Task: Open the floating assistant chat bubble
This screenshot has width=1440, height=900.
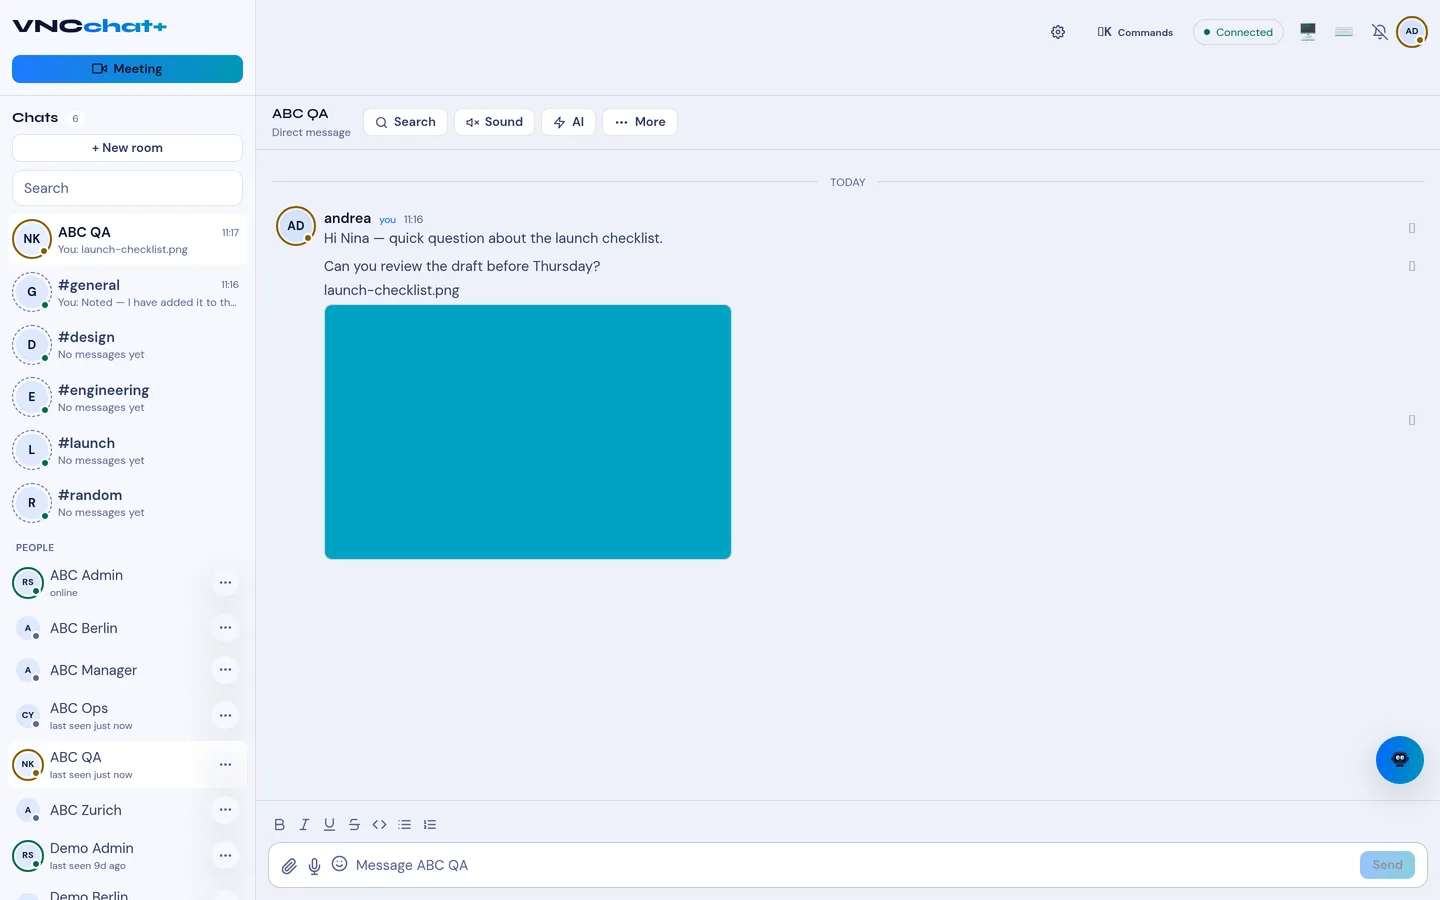Action: click(1400, 760)
